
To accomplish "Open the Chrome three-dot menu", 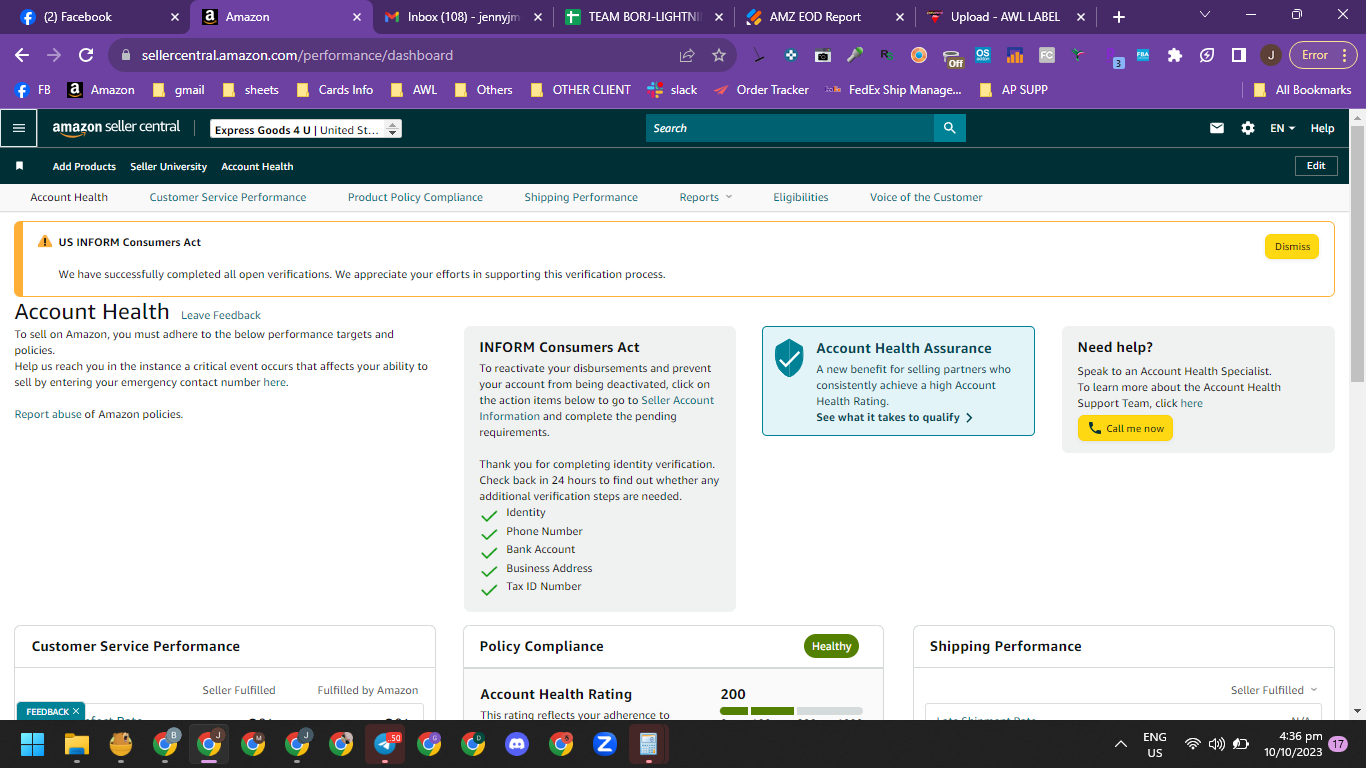I will point(1347,55).
